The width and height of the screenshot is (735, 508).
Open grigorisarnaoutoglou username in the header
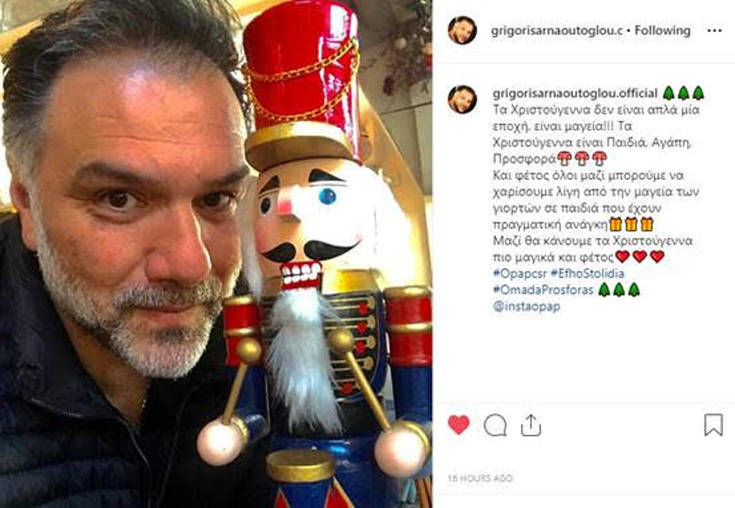(x=557, y=31)
